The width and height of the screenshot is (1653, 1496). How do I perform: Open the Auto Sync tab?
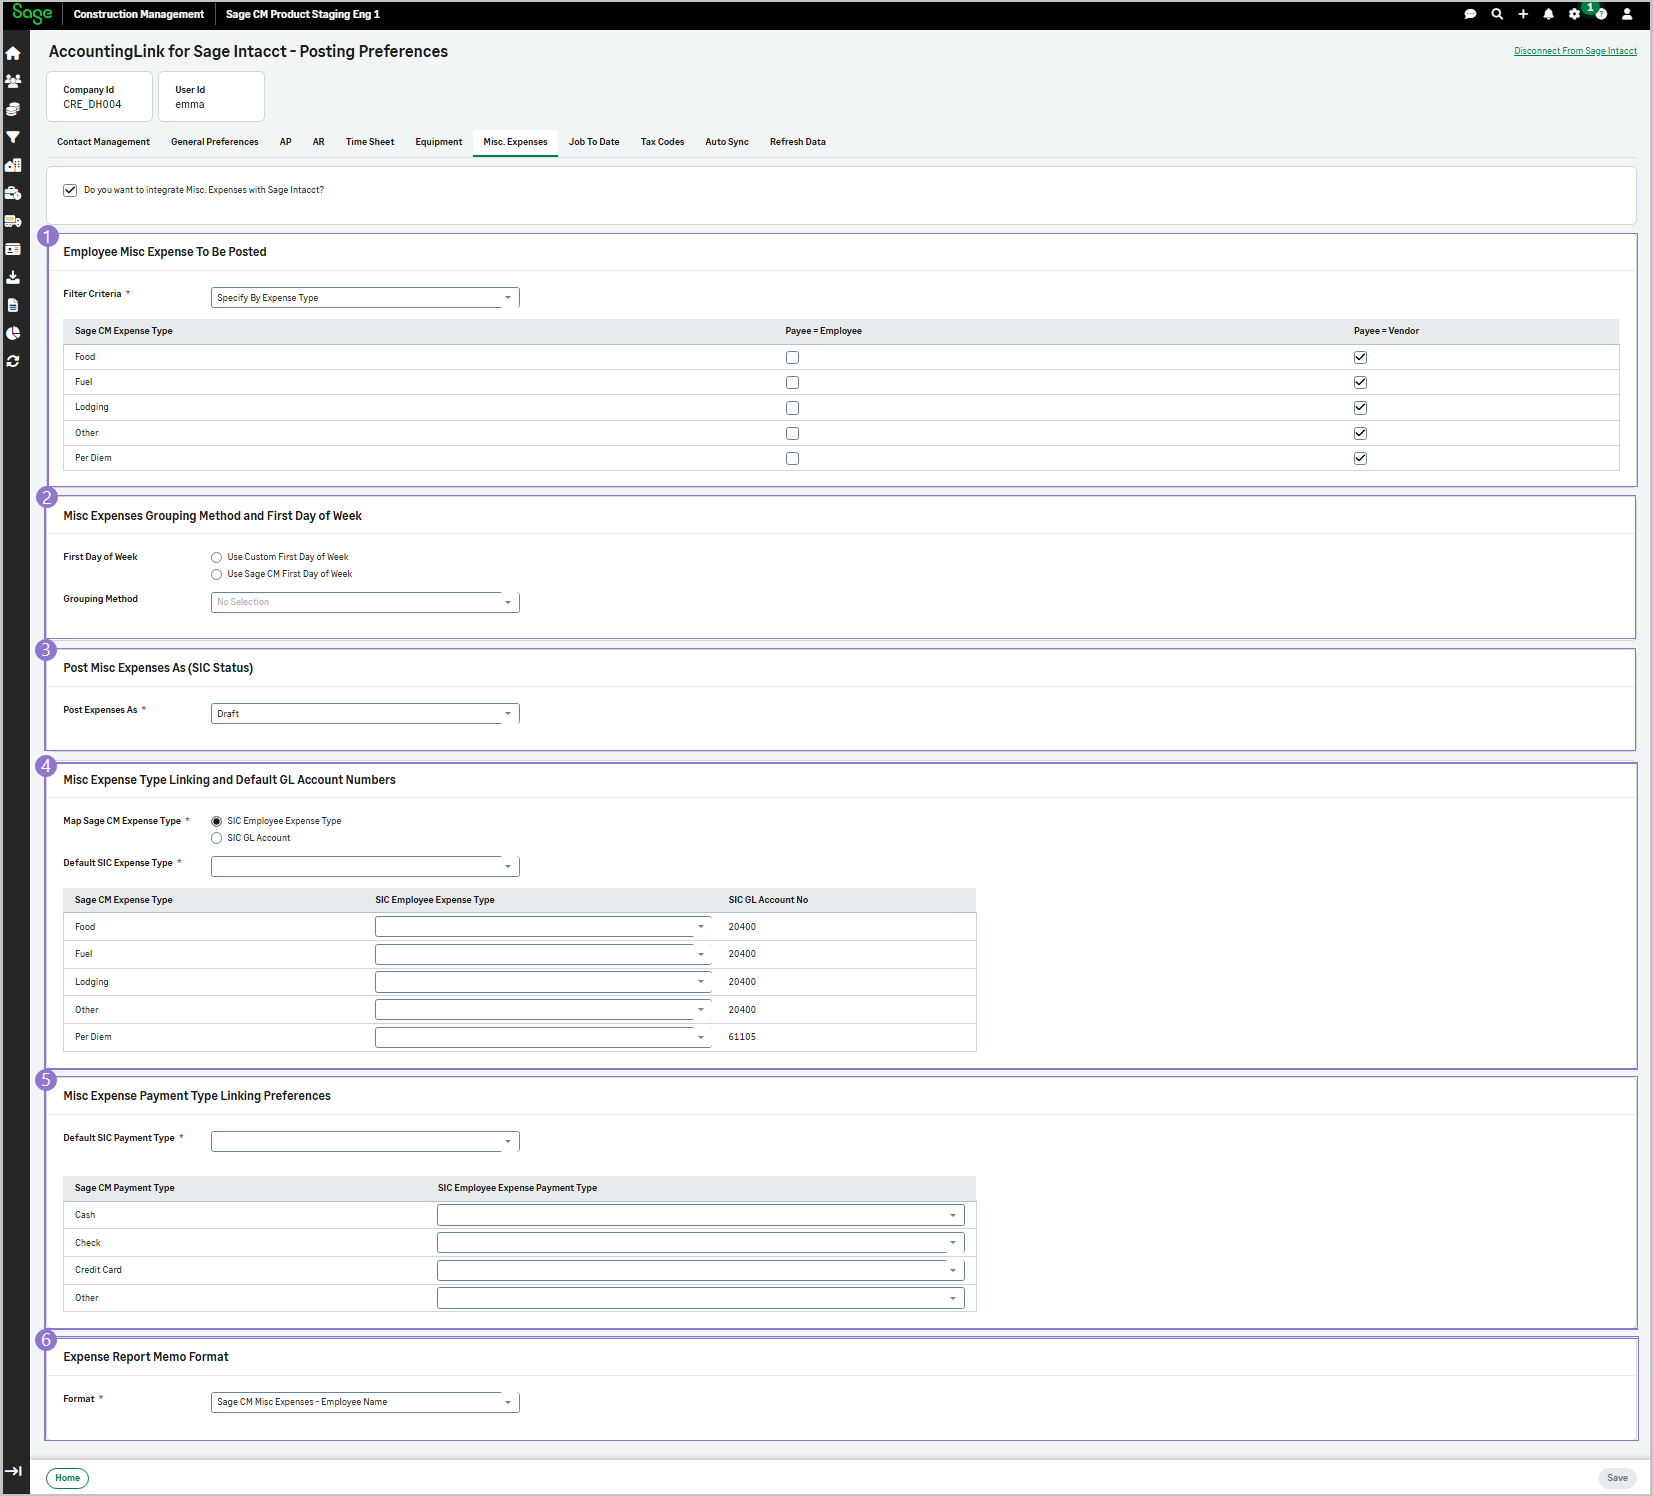coord(727,141)
